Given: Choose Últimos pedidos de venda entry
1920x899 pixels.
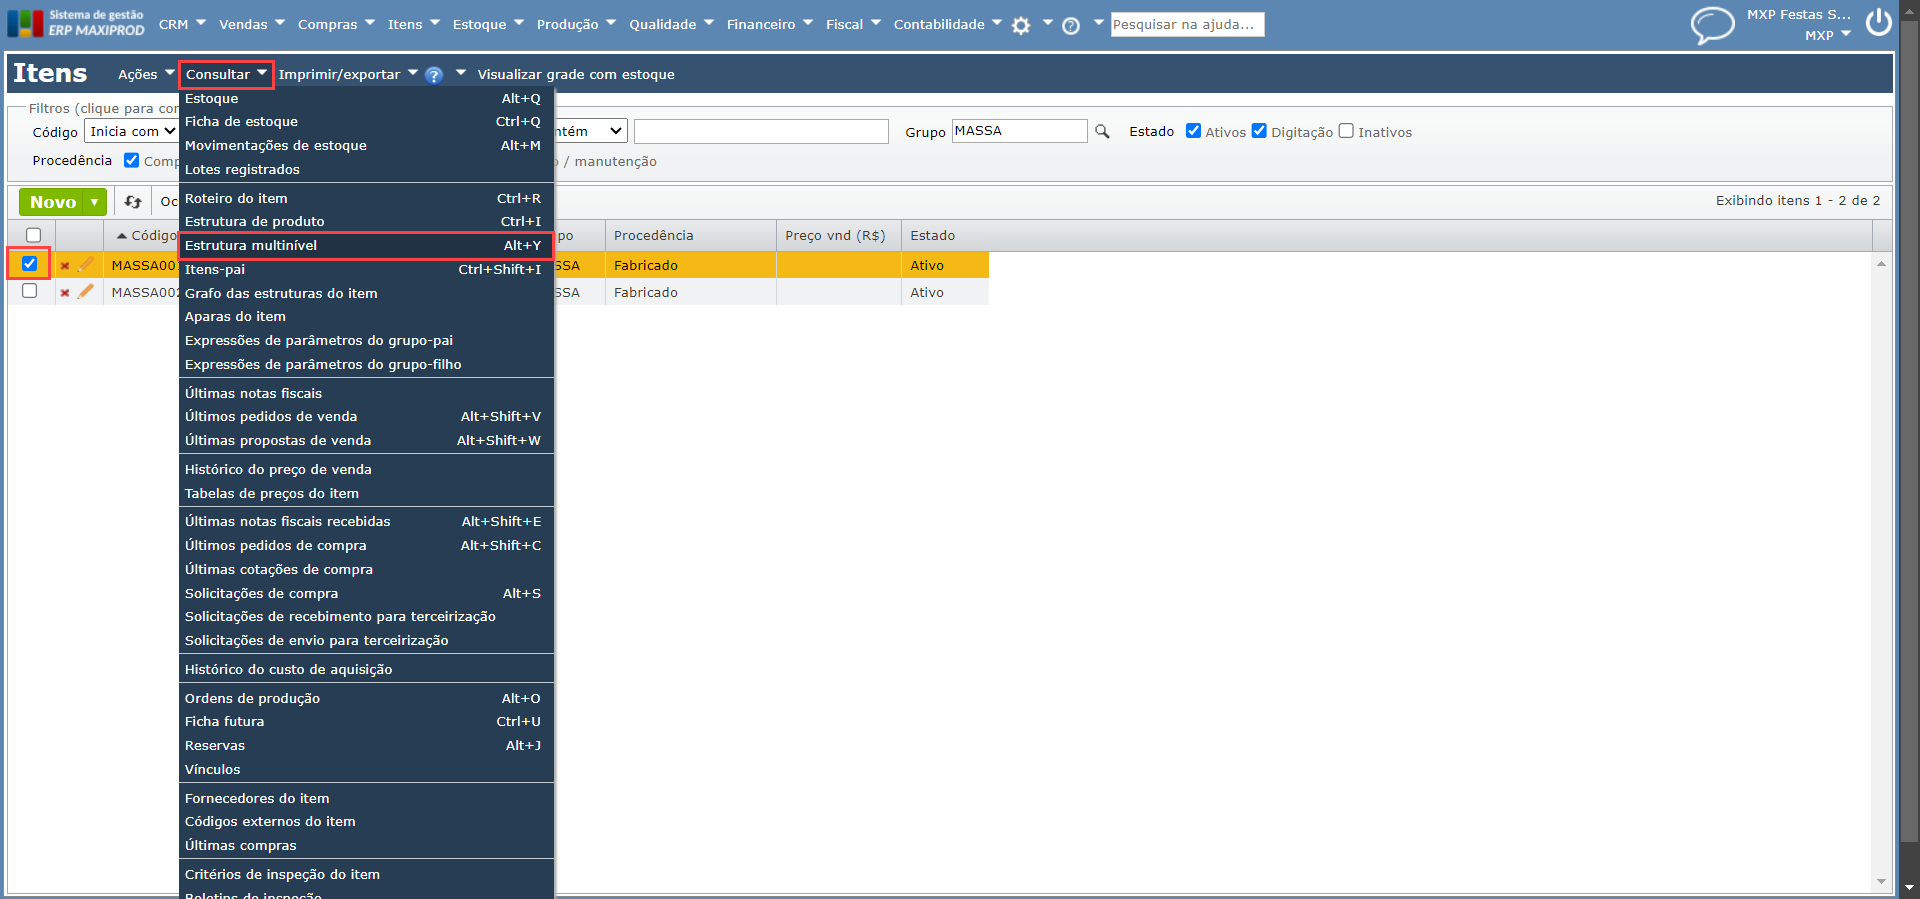Looking at the screenshot, I should pos(366,417).
